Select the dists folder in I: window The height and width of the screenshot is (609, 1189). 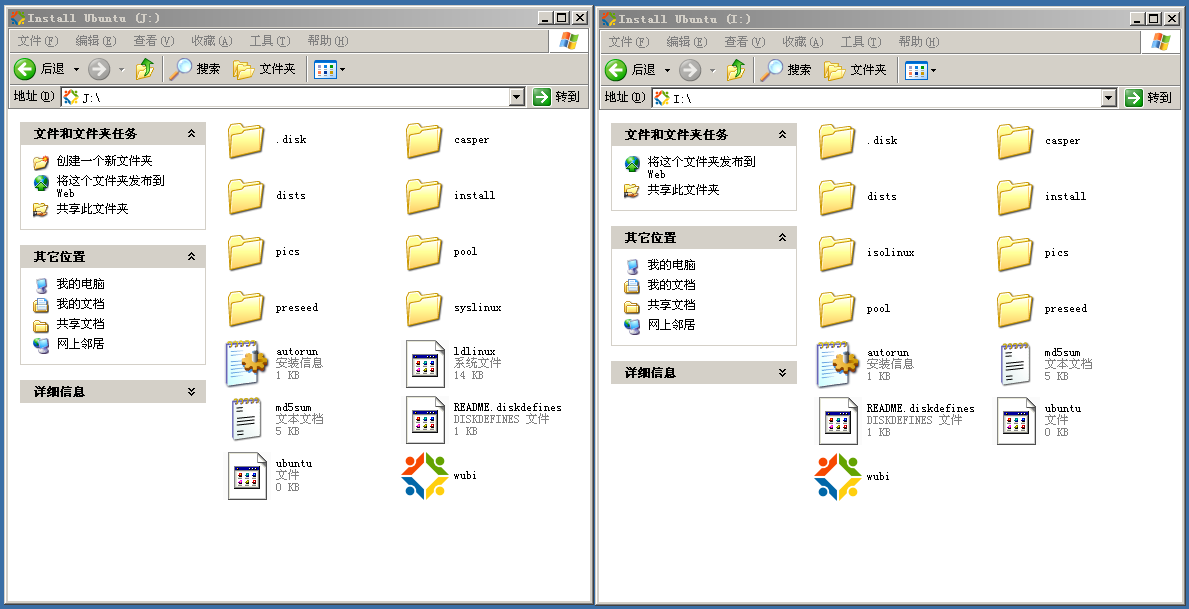[x=858, y=196]
